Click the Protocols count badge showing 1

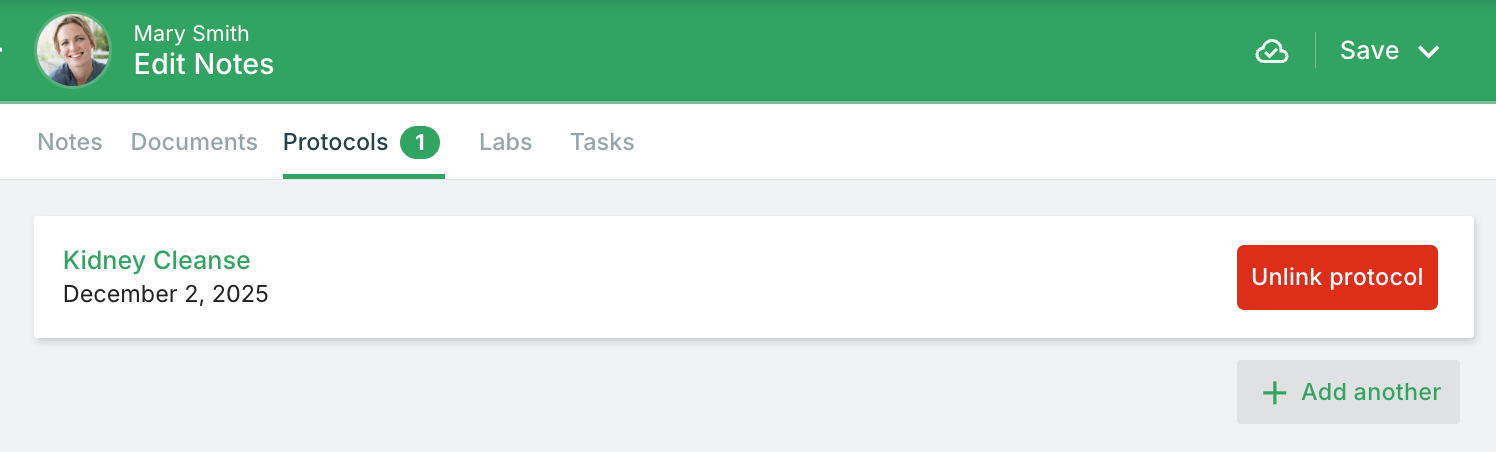[420, 143]
